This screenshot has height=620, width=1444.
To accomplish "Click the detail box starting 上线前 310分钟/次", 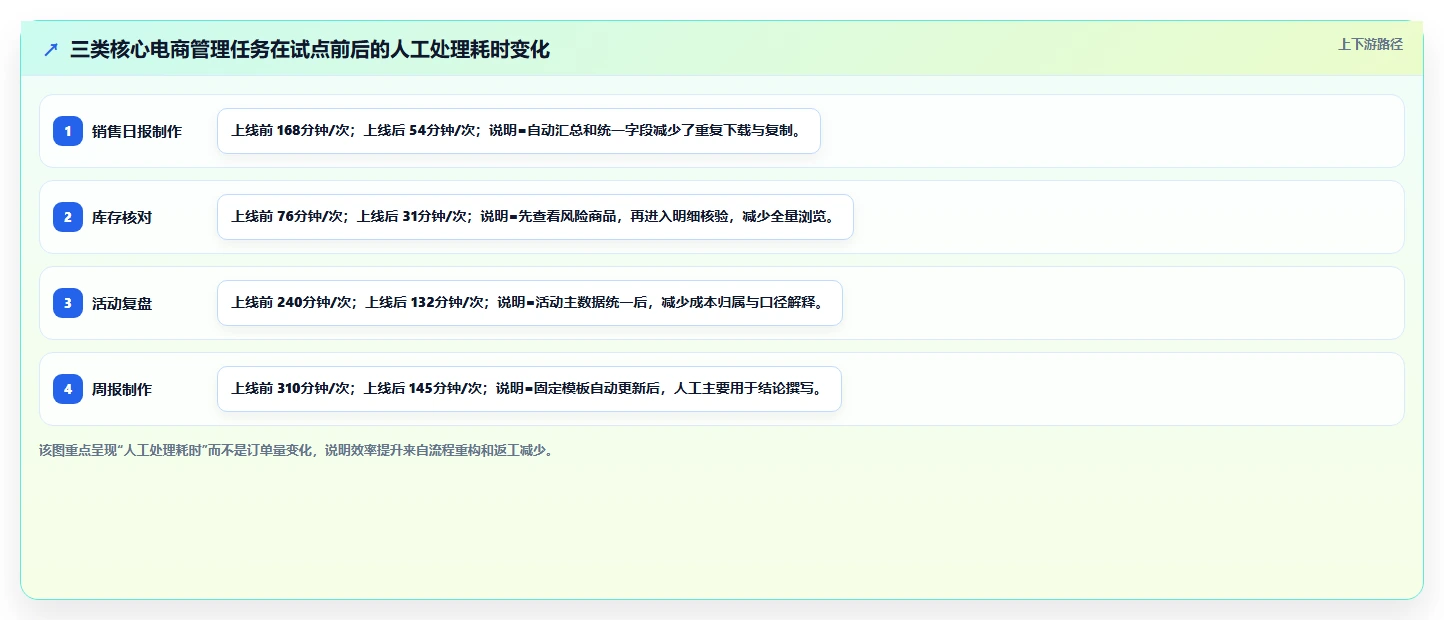I will [x=529, y=389].
